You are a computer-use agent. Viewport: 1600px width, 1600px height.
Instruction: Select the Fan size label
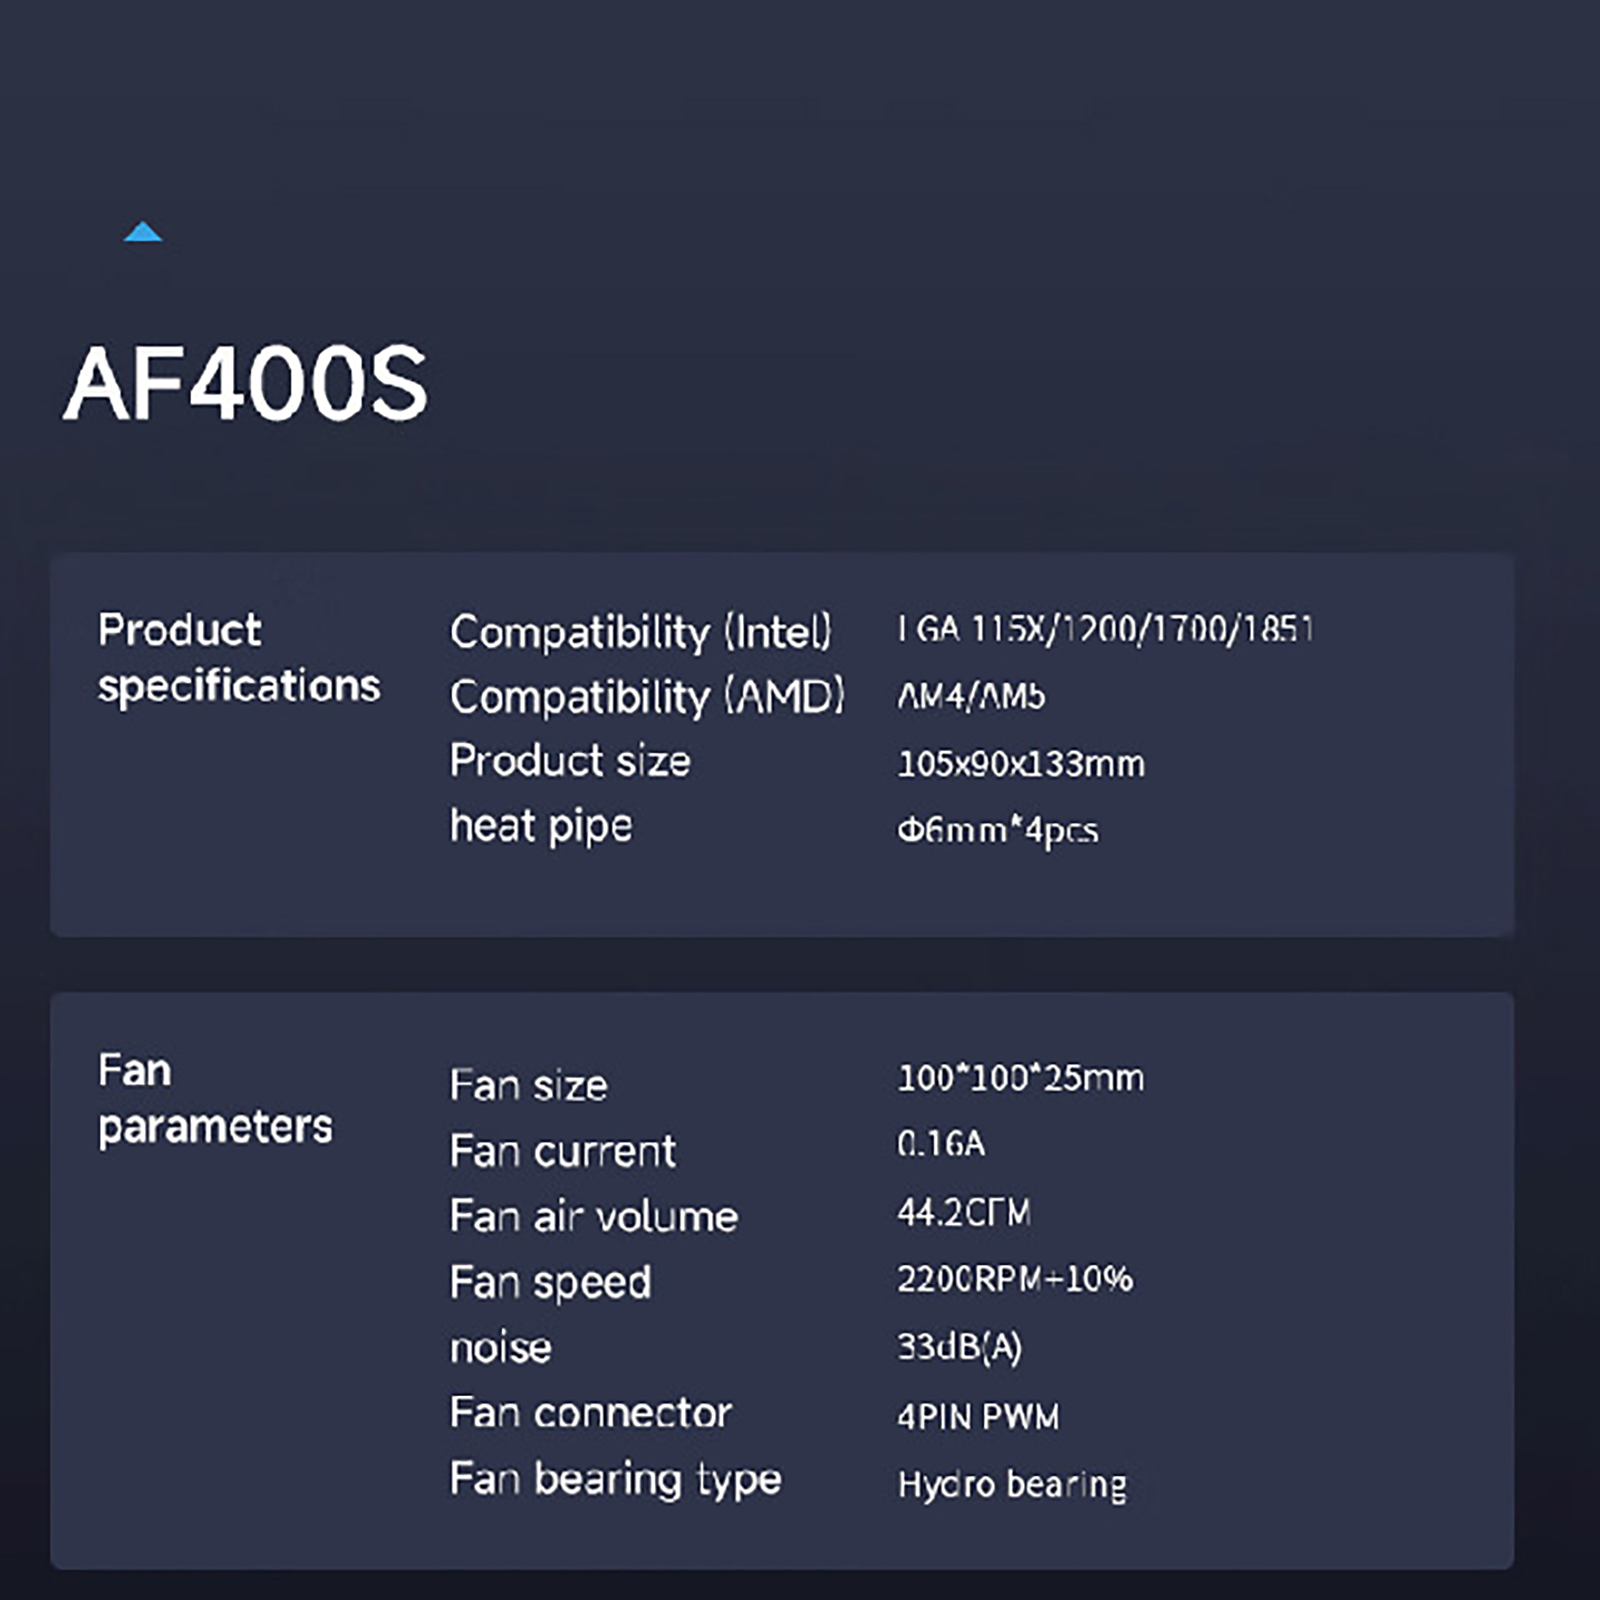click(528, 1085)
